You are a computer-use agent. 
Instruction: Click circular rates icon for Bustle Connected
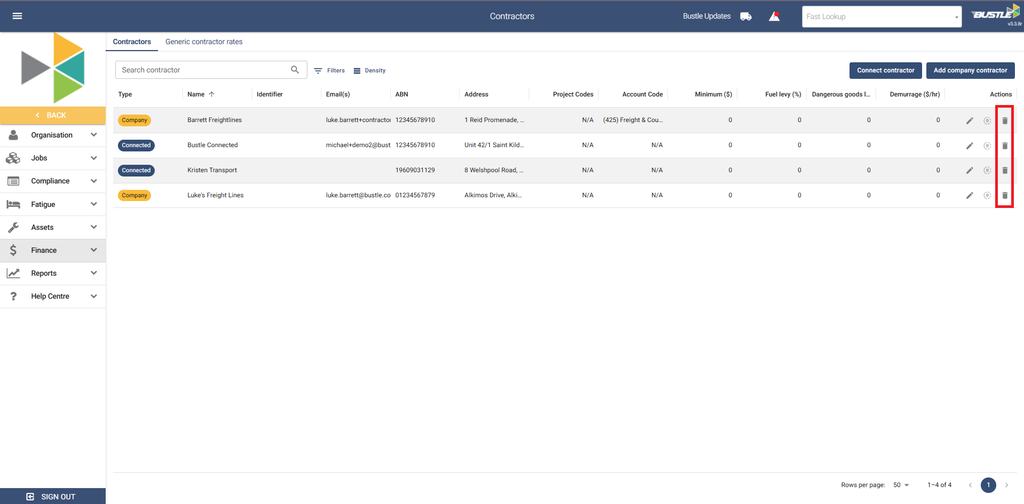pos(987,145)
